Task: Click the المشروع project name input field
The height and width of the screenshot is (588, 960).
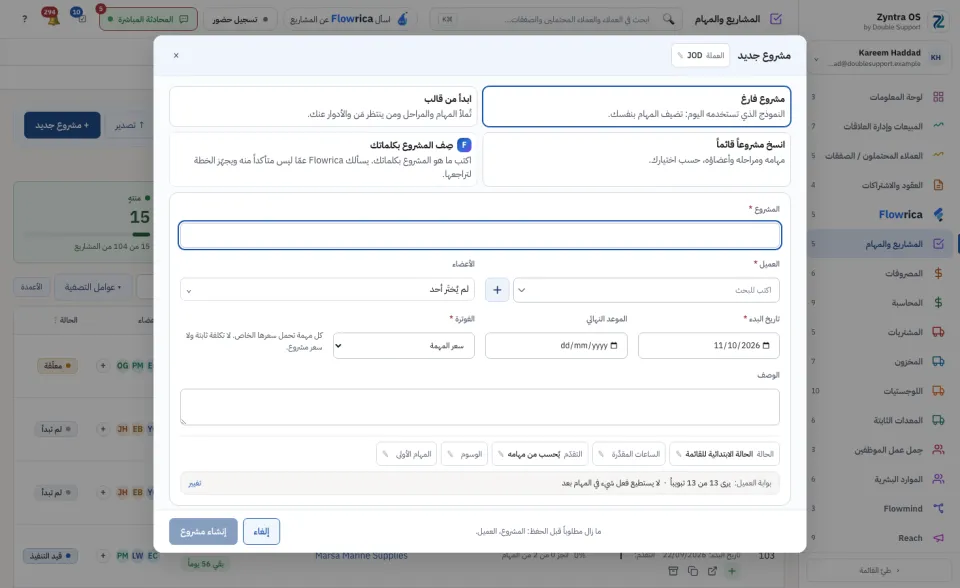Action: click(x=480, y=235)
